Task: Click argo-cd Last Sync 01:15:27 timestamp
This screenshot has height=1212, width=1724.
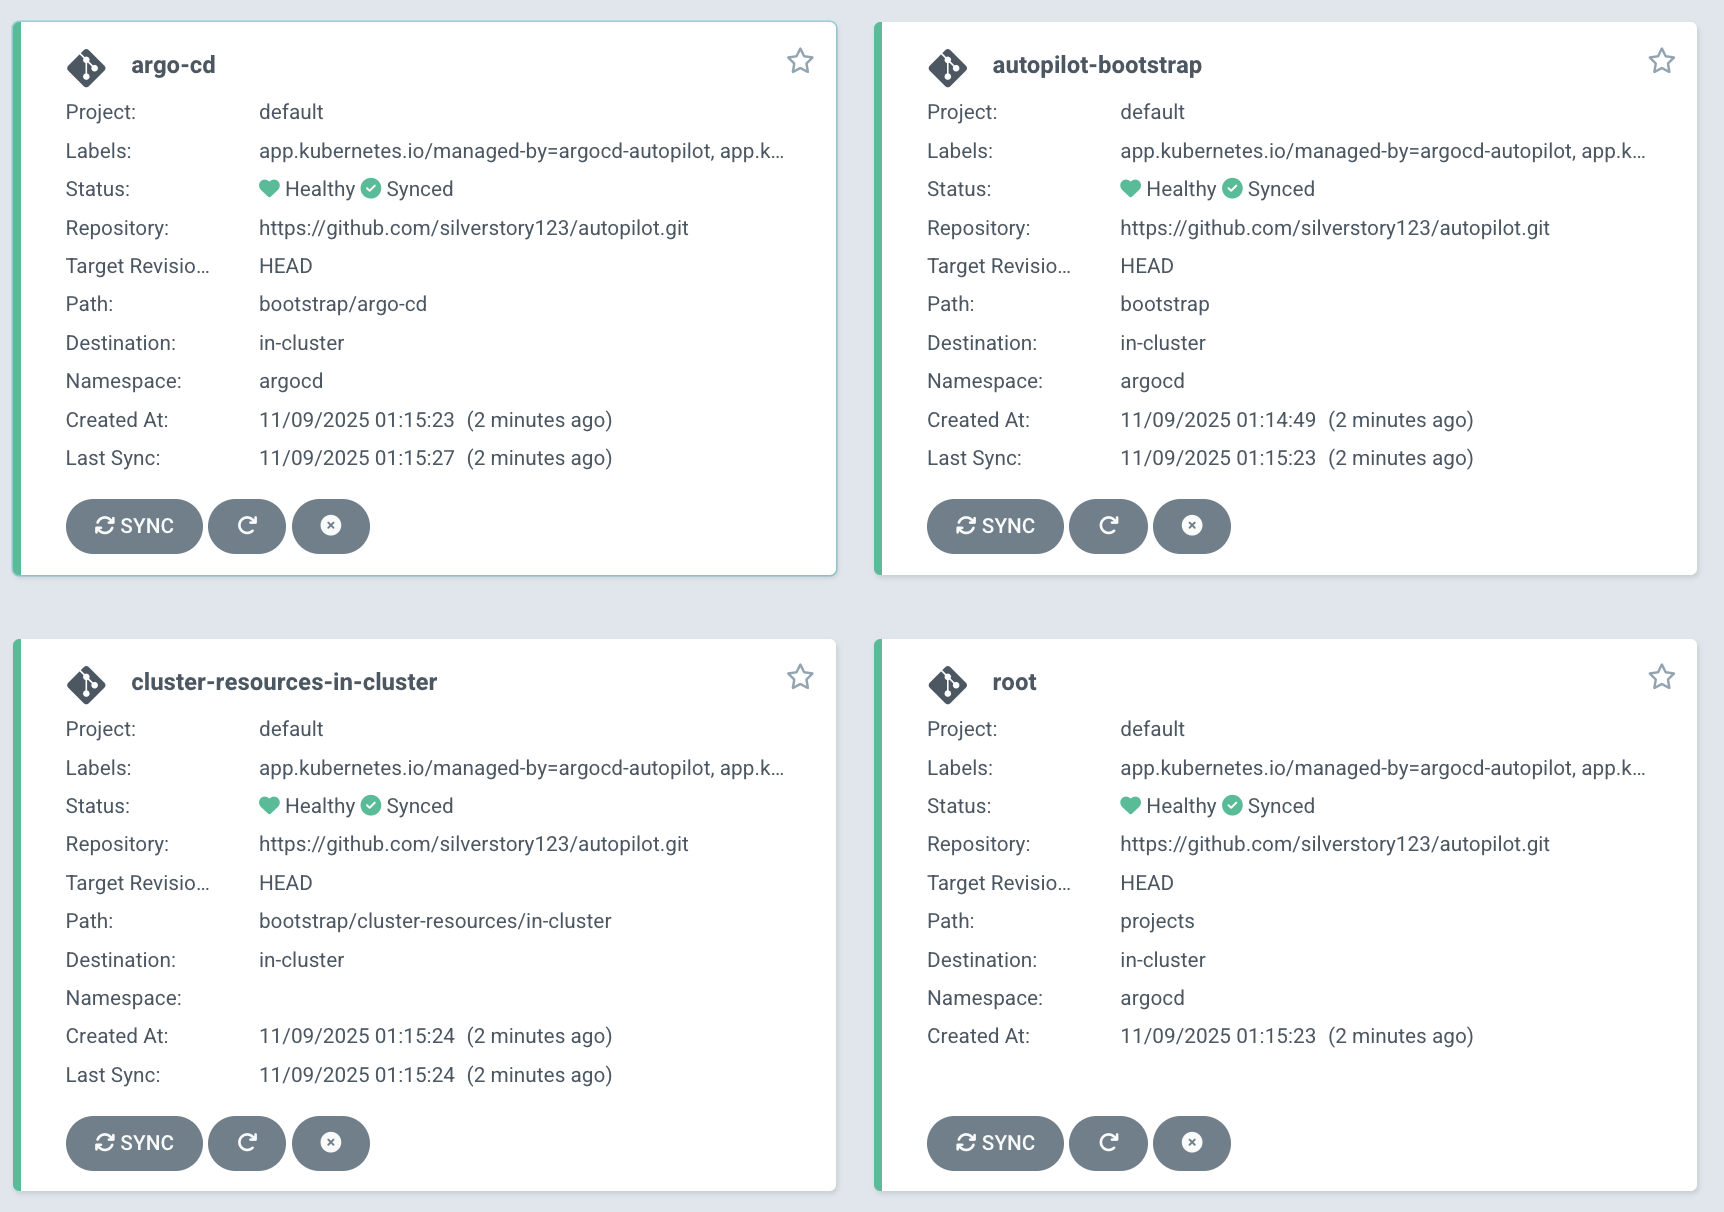Action: (357, 458)
